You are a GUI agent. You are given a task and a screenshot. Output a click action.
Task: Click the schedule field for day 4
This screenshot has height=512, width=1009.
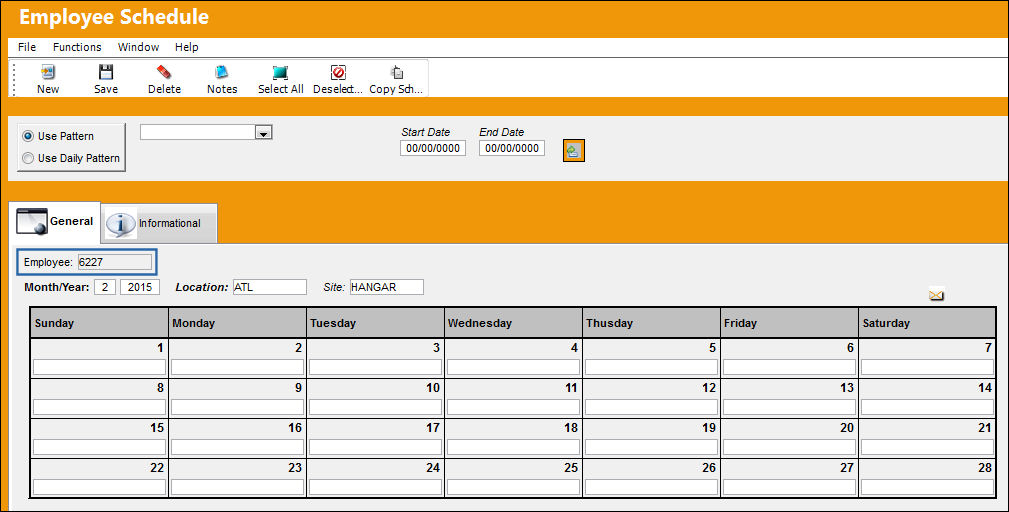(513, 367)
